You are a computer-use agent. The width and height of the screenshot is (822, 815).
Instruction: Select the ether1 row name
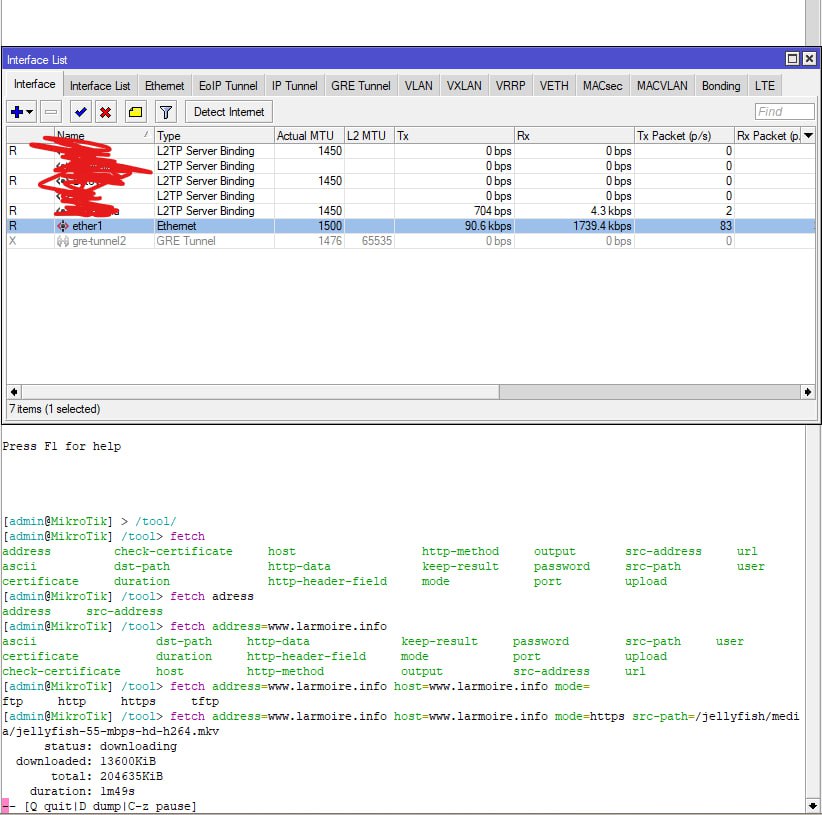point(87,226)
